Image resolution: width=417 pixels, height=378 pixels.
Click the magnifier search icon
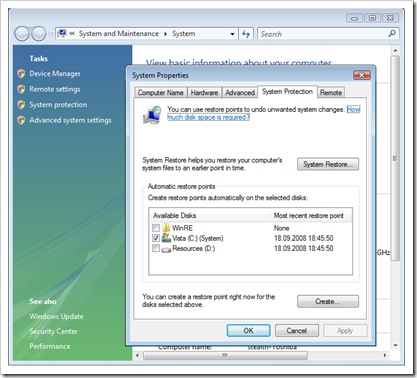pos(392,33)
